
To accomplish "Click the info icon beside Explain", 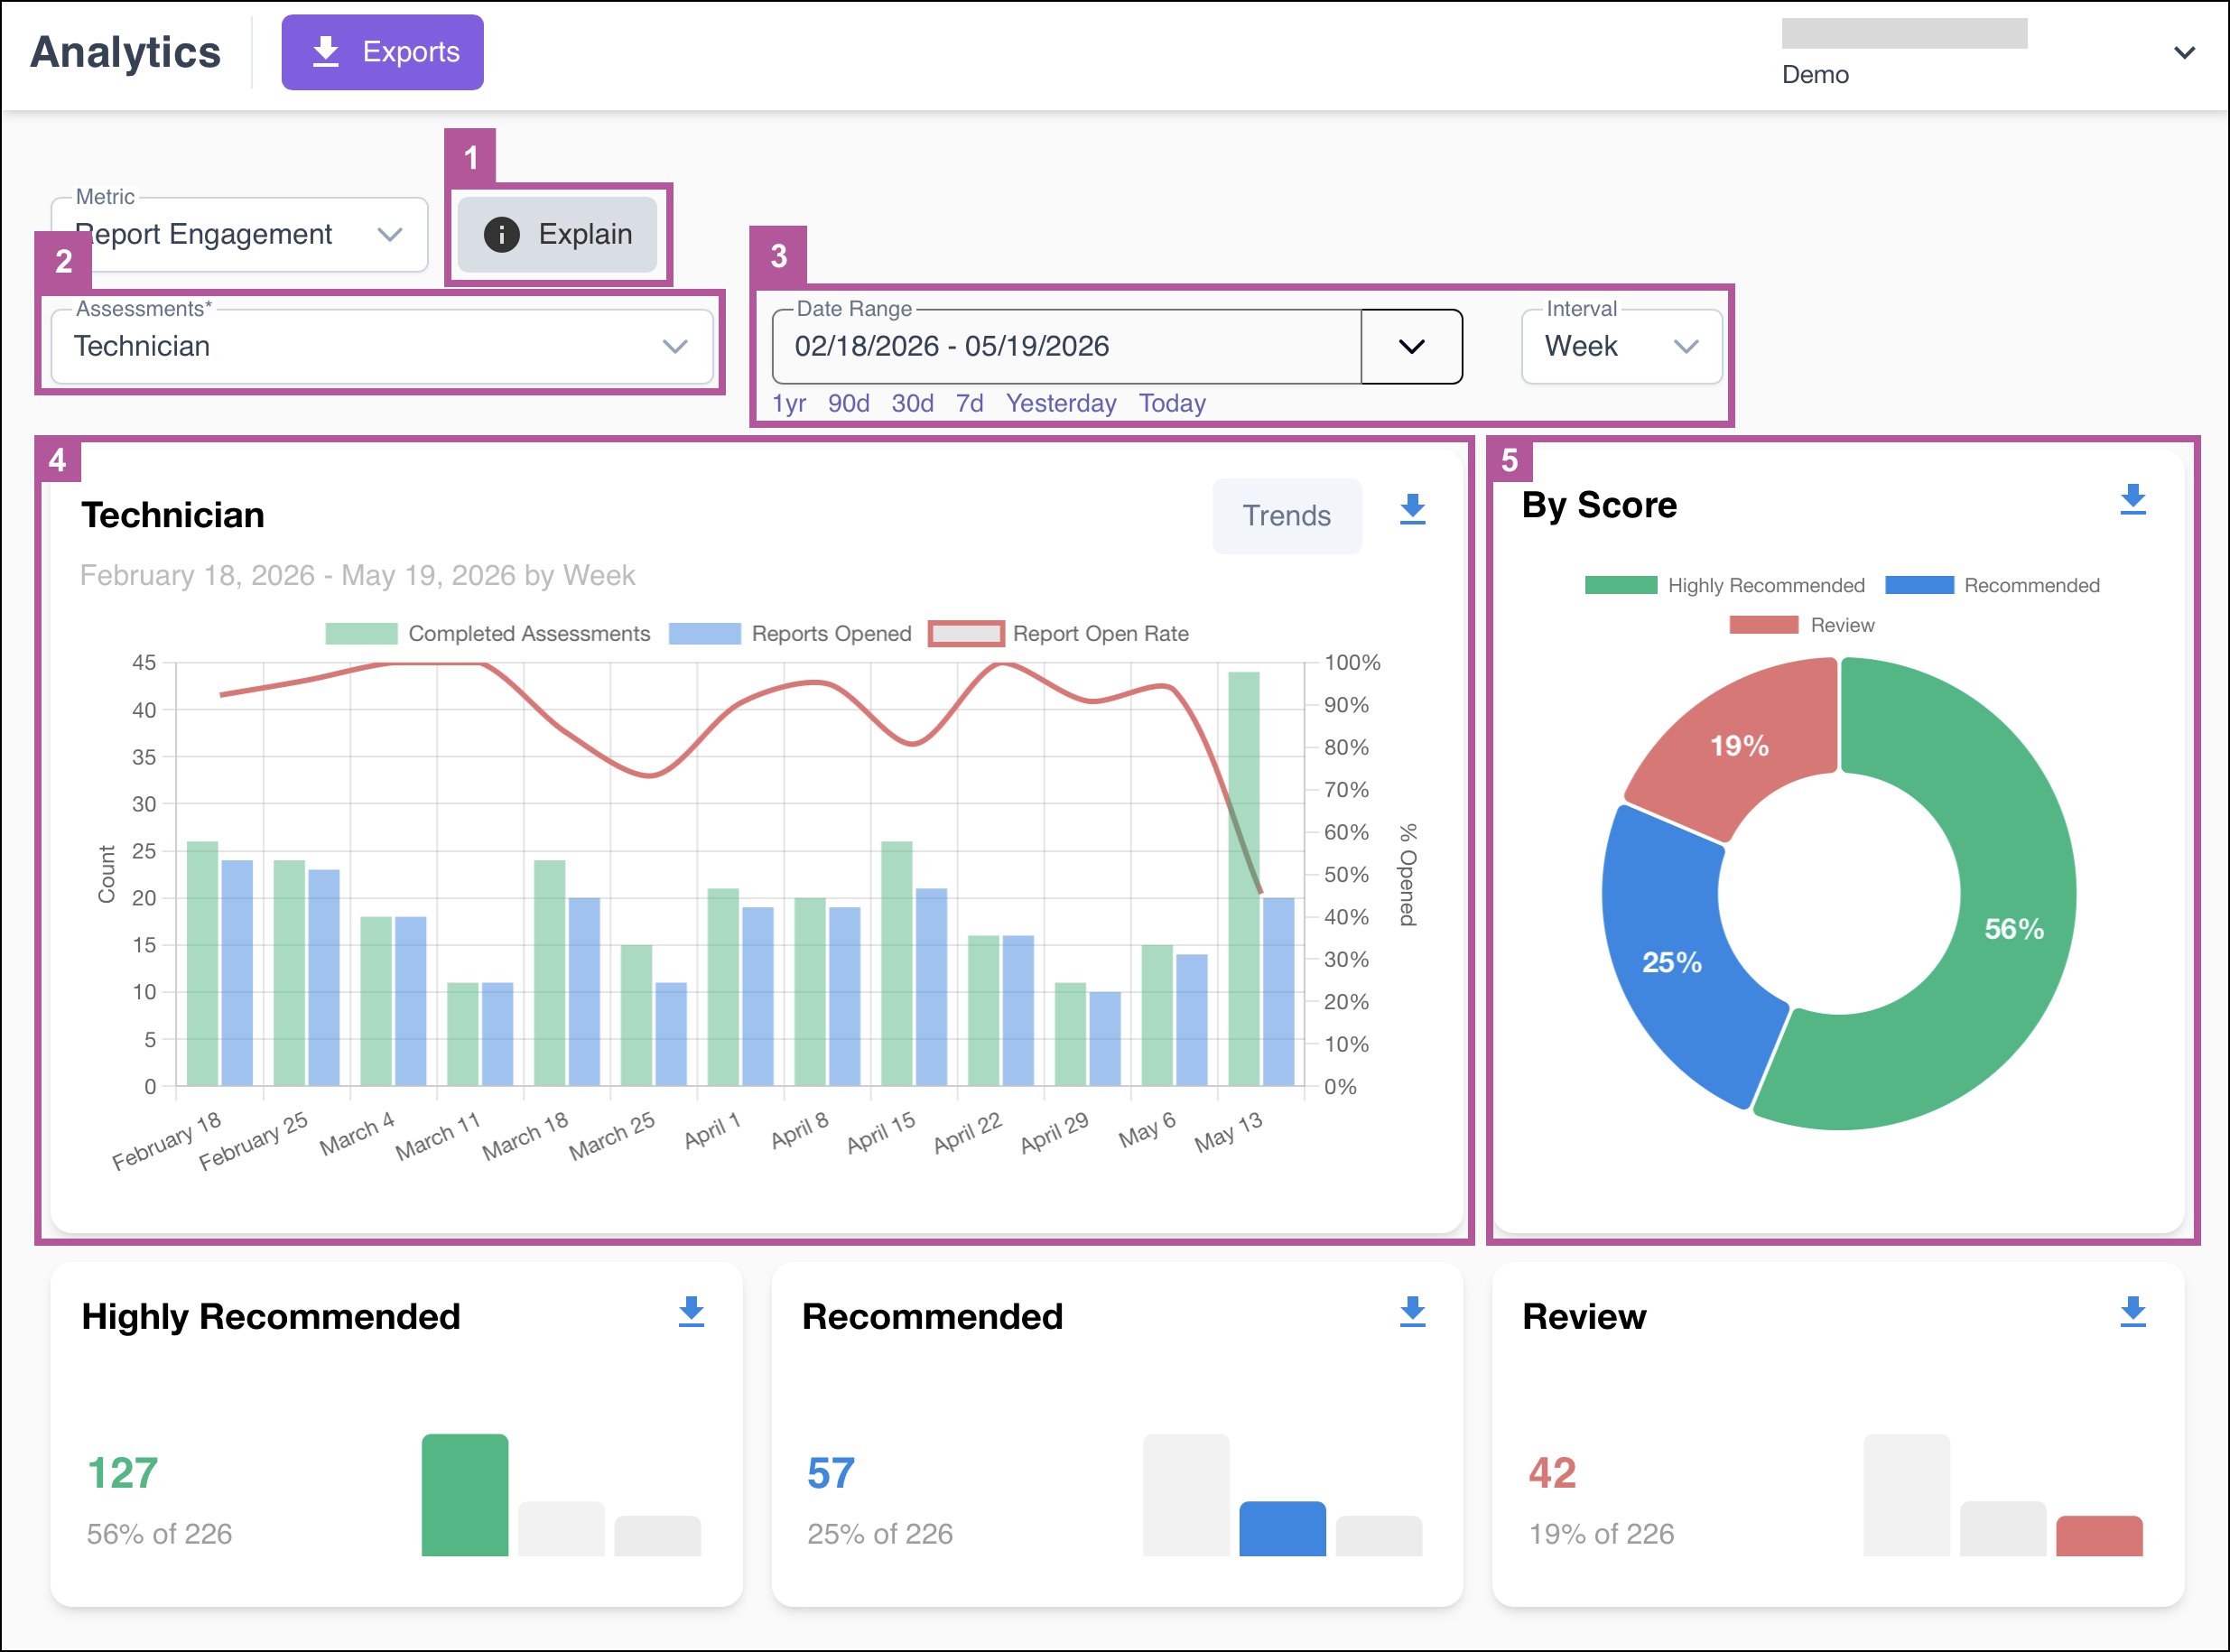I will point(501,234).
